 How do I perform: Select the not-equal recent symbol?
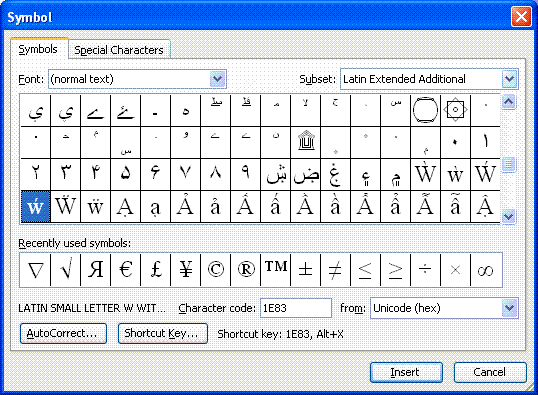click(x=336, y=270)
